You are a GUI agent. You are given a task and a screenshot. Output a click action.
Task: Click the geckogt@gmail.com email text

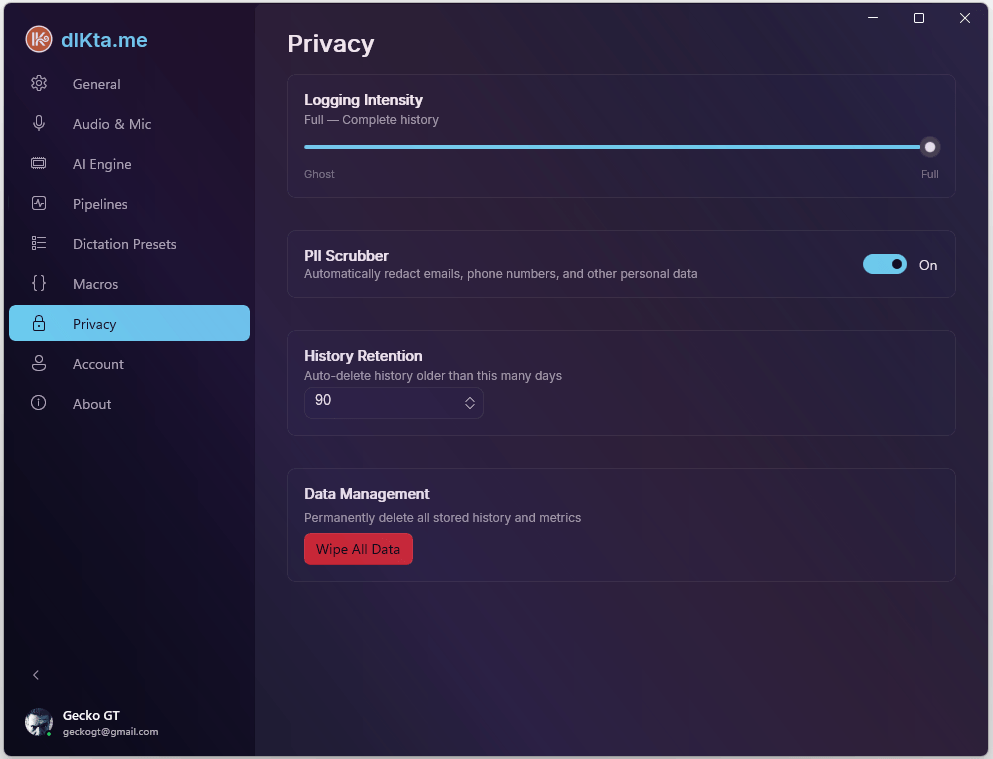pos(110,732)
